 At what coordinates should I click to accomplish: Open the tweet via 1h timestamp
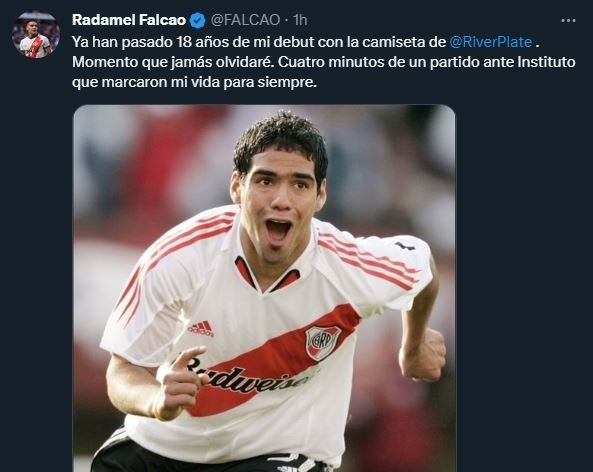pos(300,20)
